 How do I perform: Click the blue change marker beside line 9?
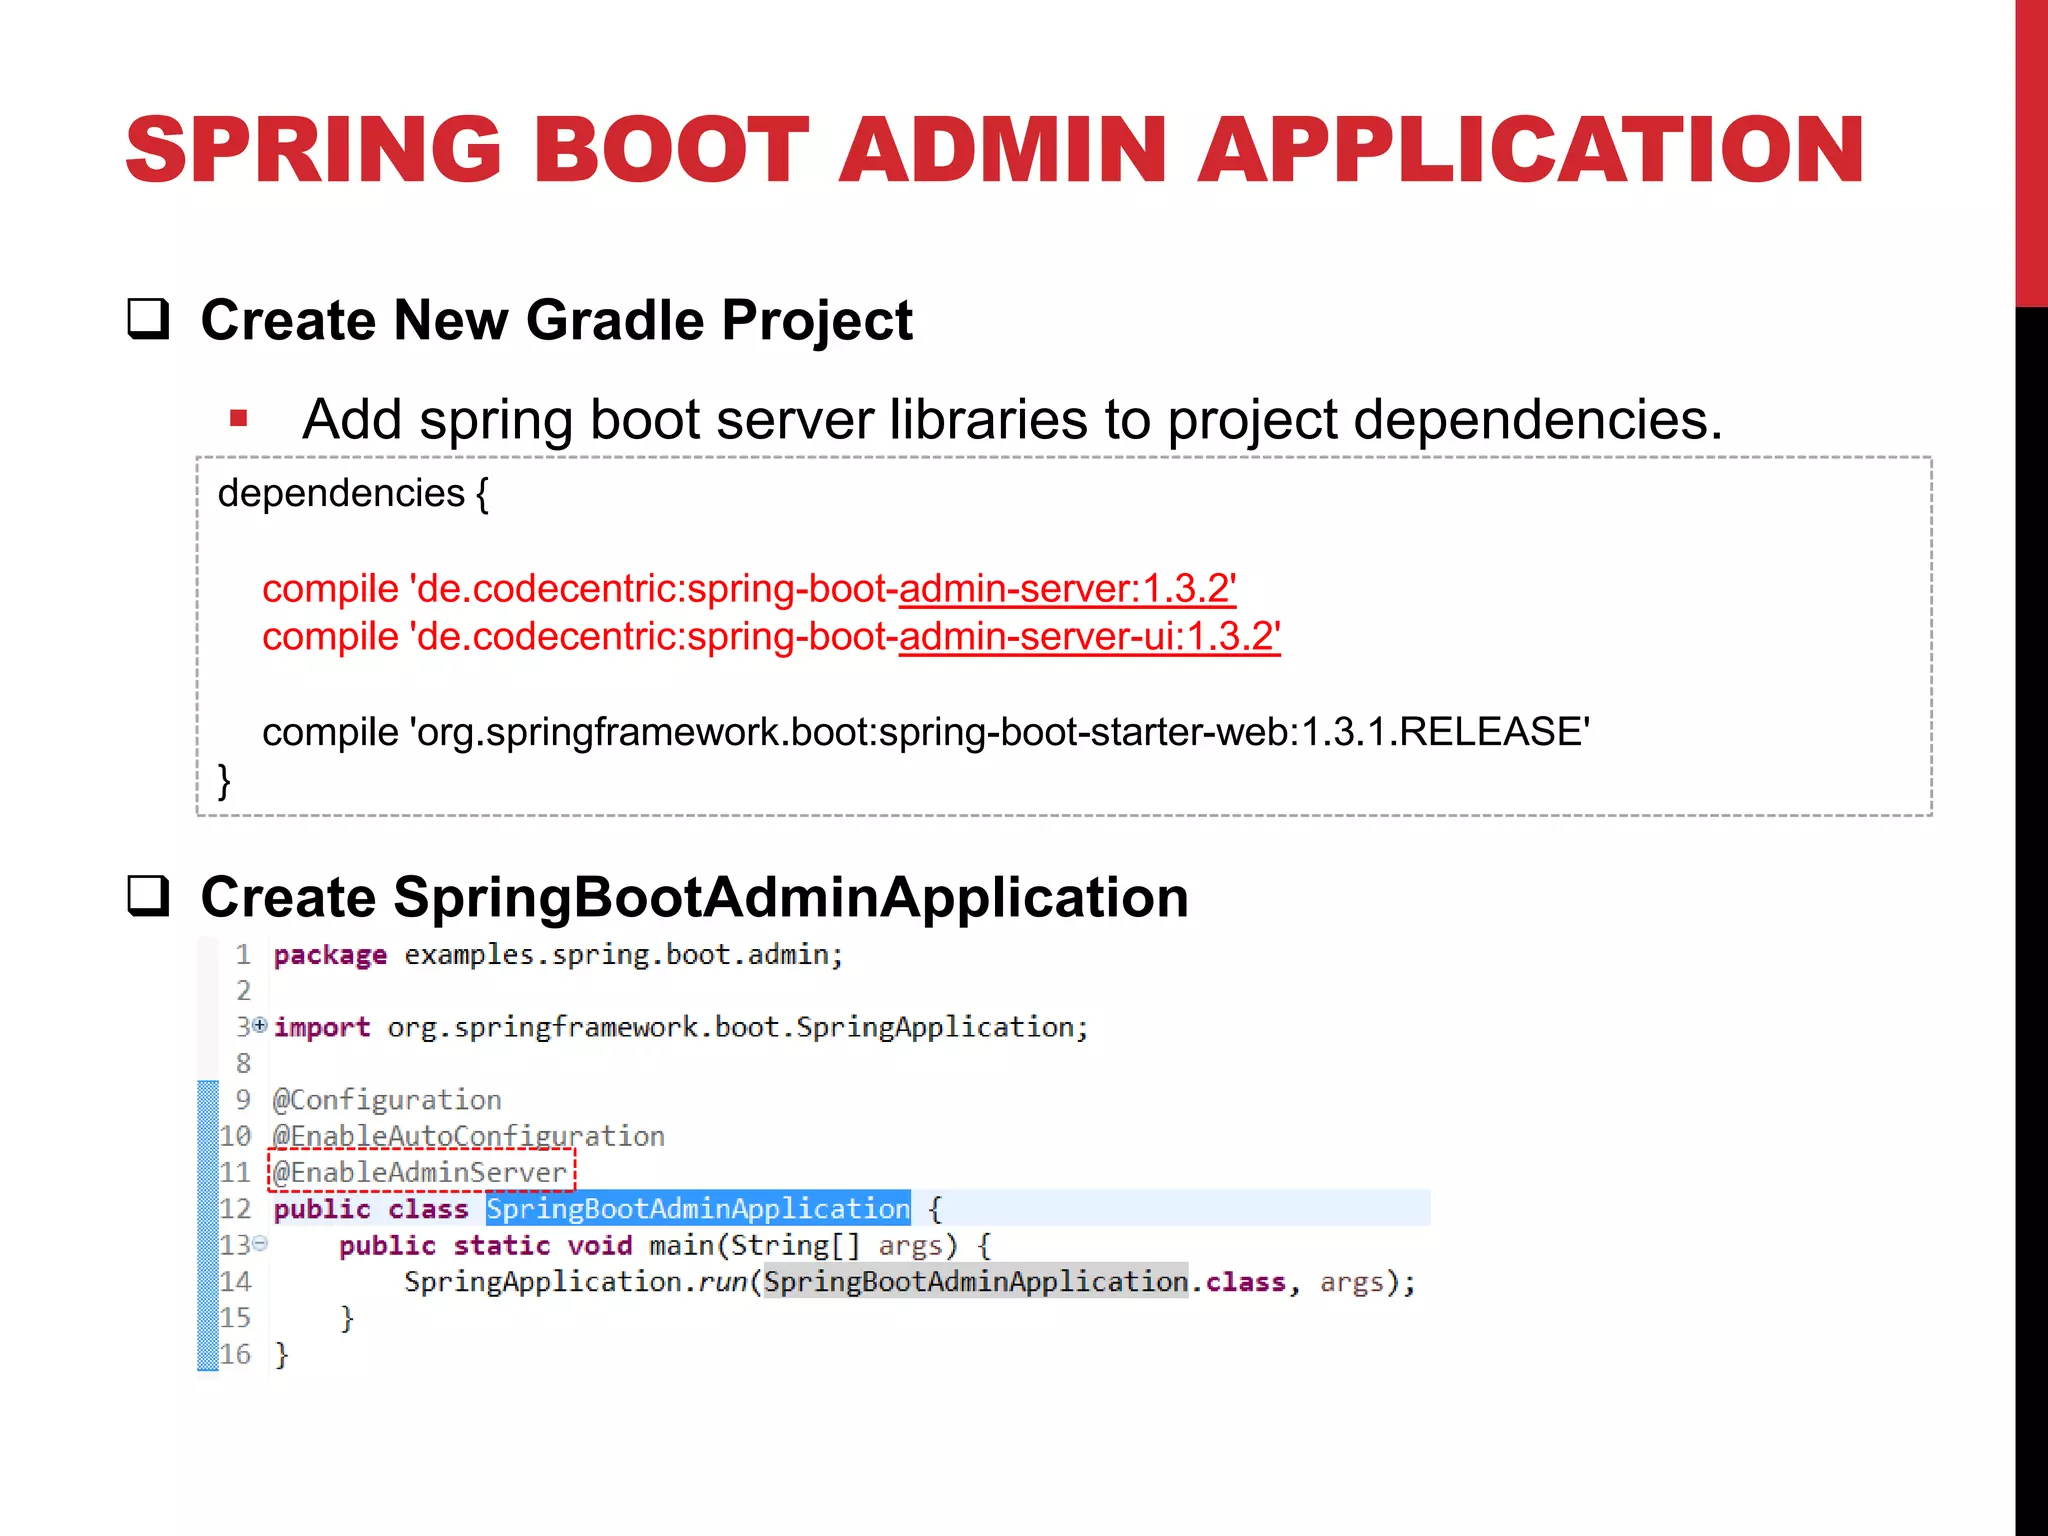coord(208,1100)
